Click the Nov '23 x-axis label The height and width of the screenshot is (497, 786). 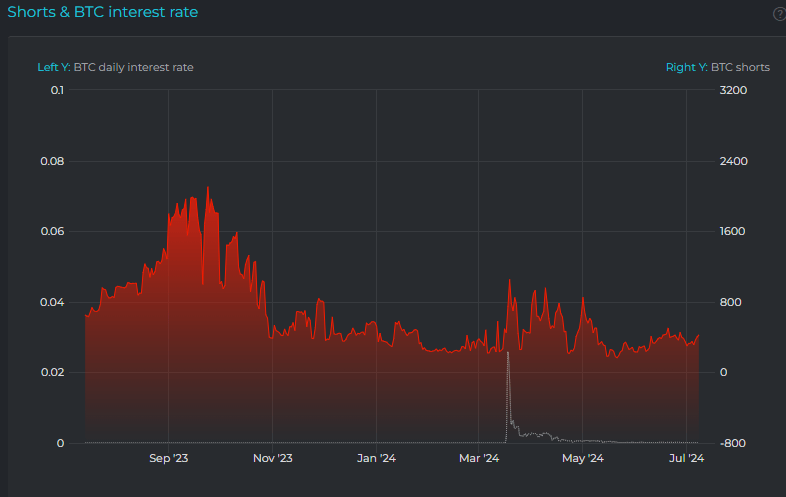[272, 459]
